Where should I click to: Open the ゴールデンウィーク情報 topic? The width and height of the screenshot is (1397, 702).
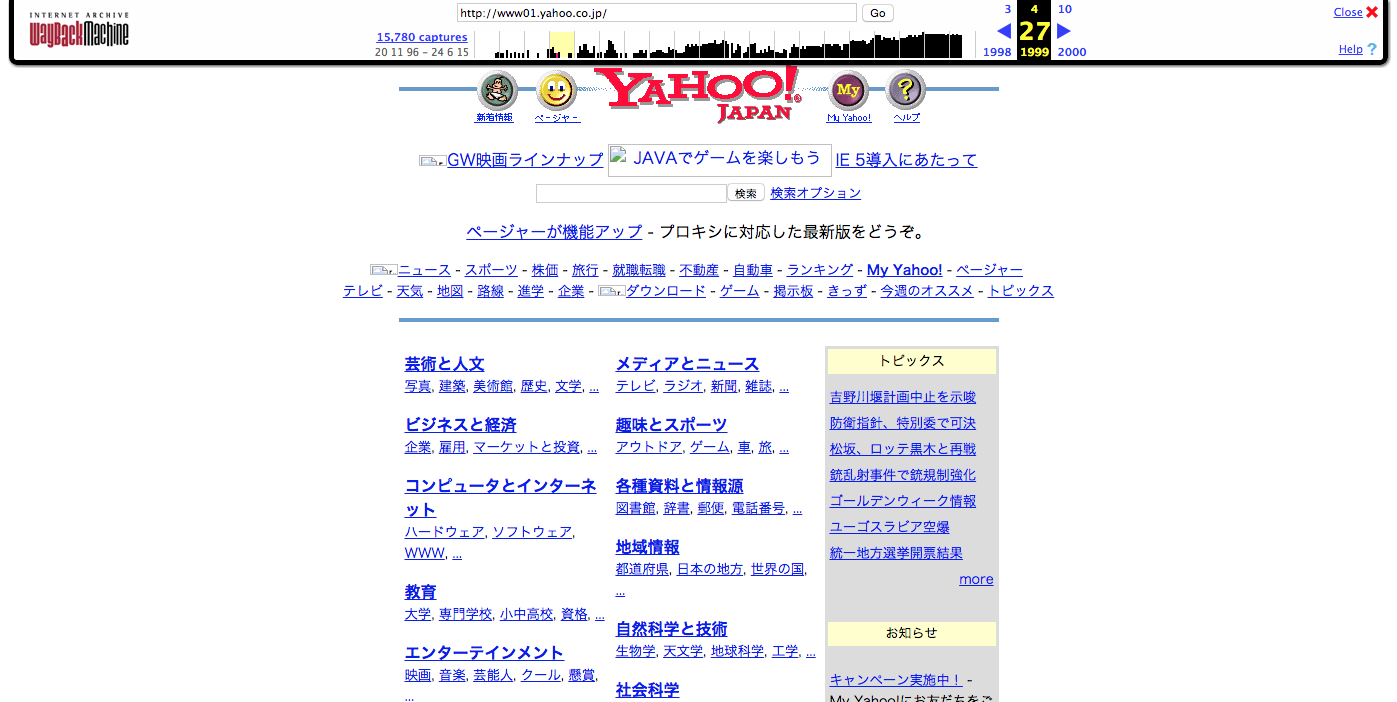903,501
